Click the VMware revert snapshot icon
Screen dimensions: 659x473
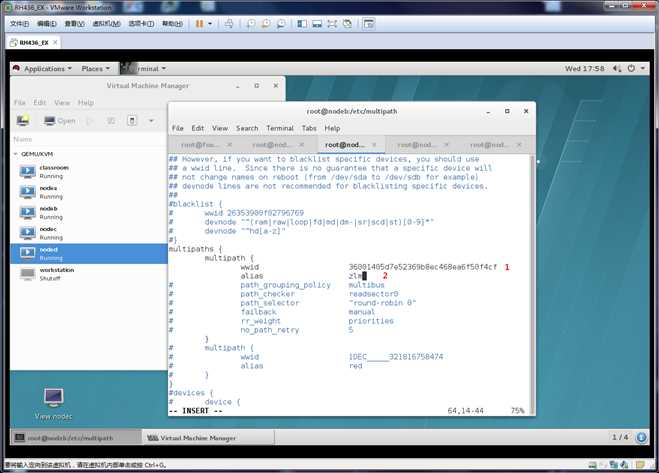266,24
